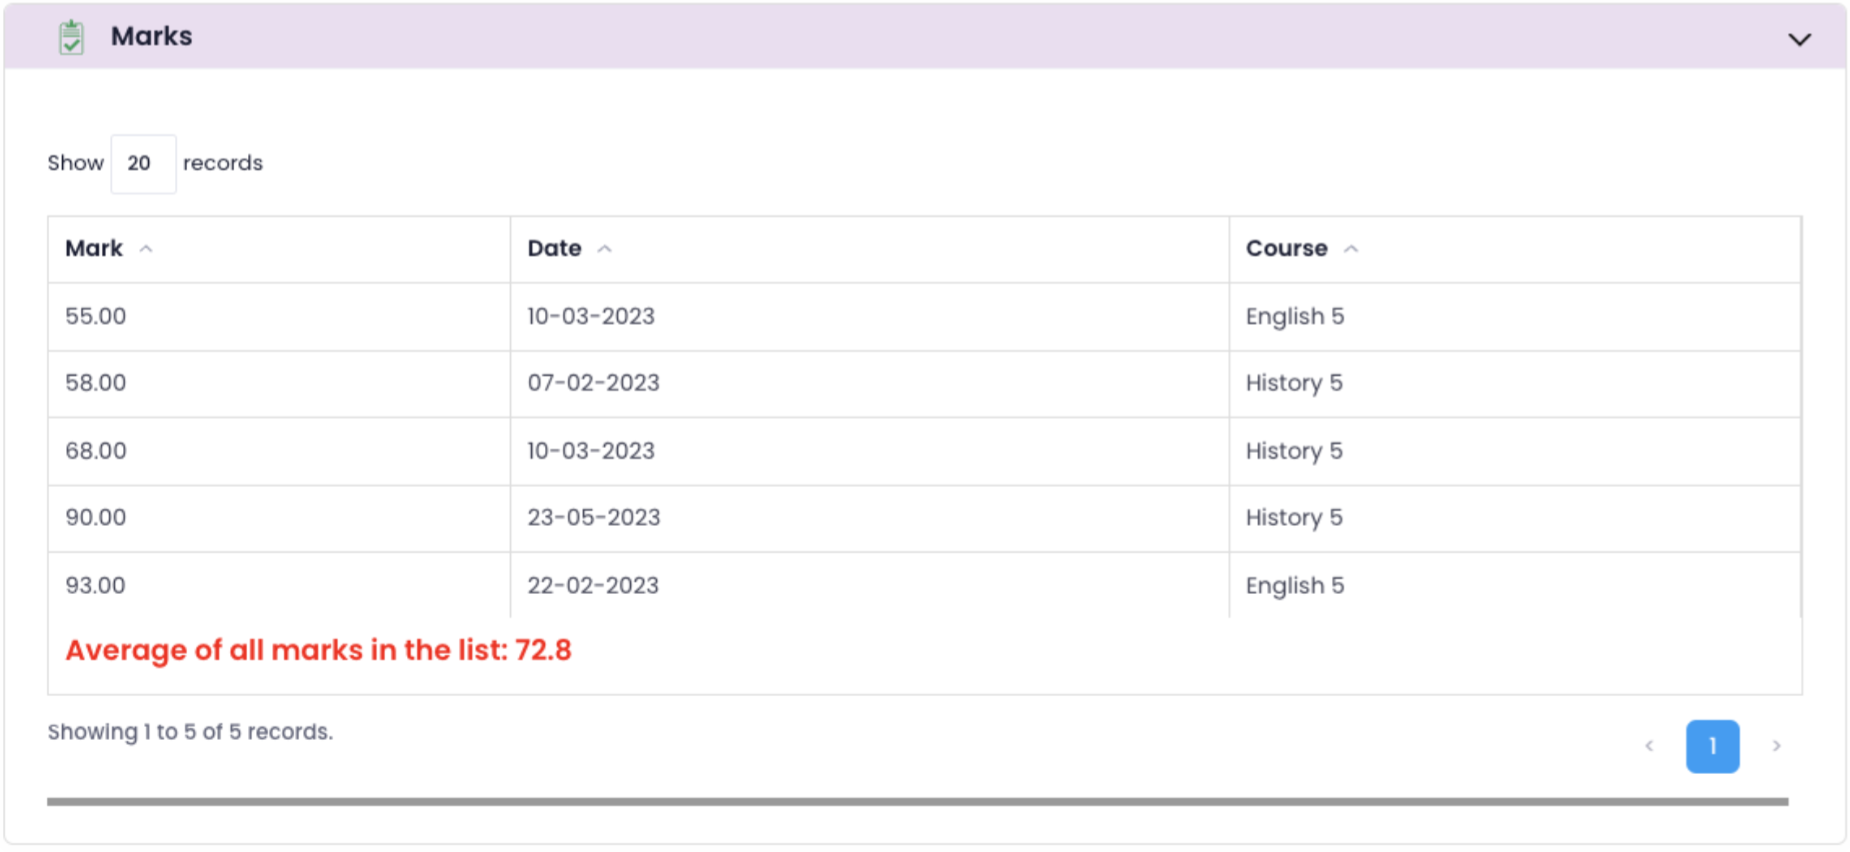The height and width of the screenshot is (852, 1850).
Task: Click the average of all marks text
Action: coord(318,651)
